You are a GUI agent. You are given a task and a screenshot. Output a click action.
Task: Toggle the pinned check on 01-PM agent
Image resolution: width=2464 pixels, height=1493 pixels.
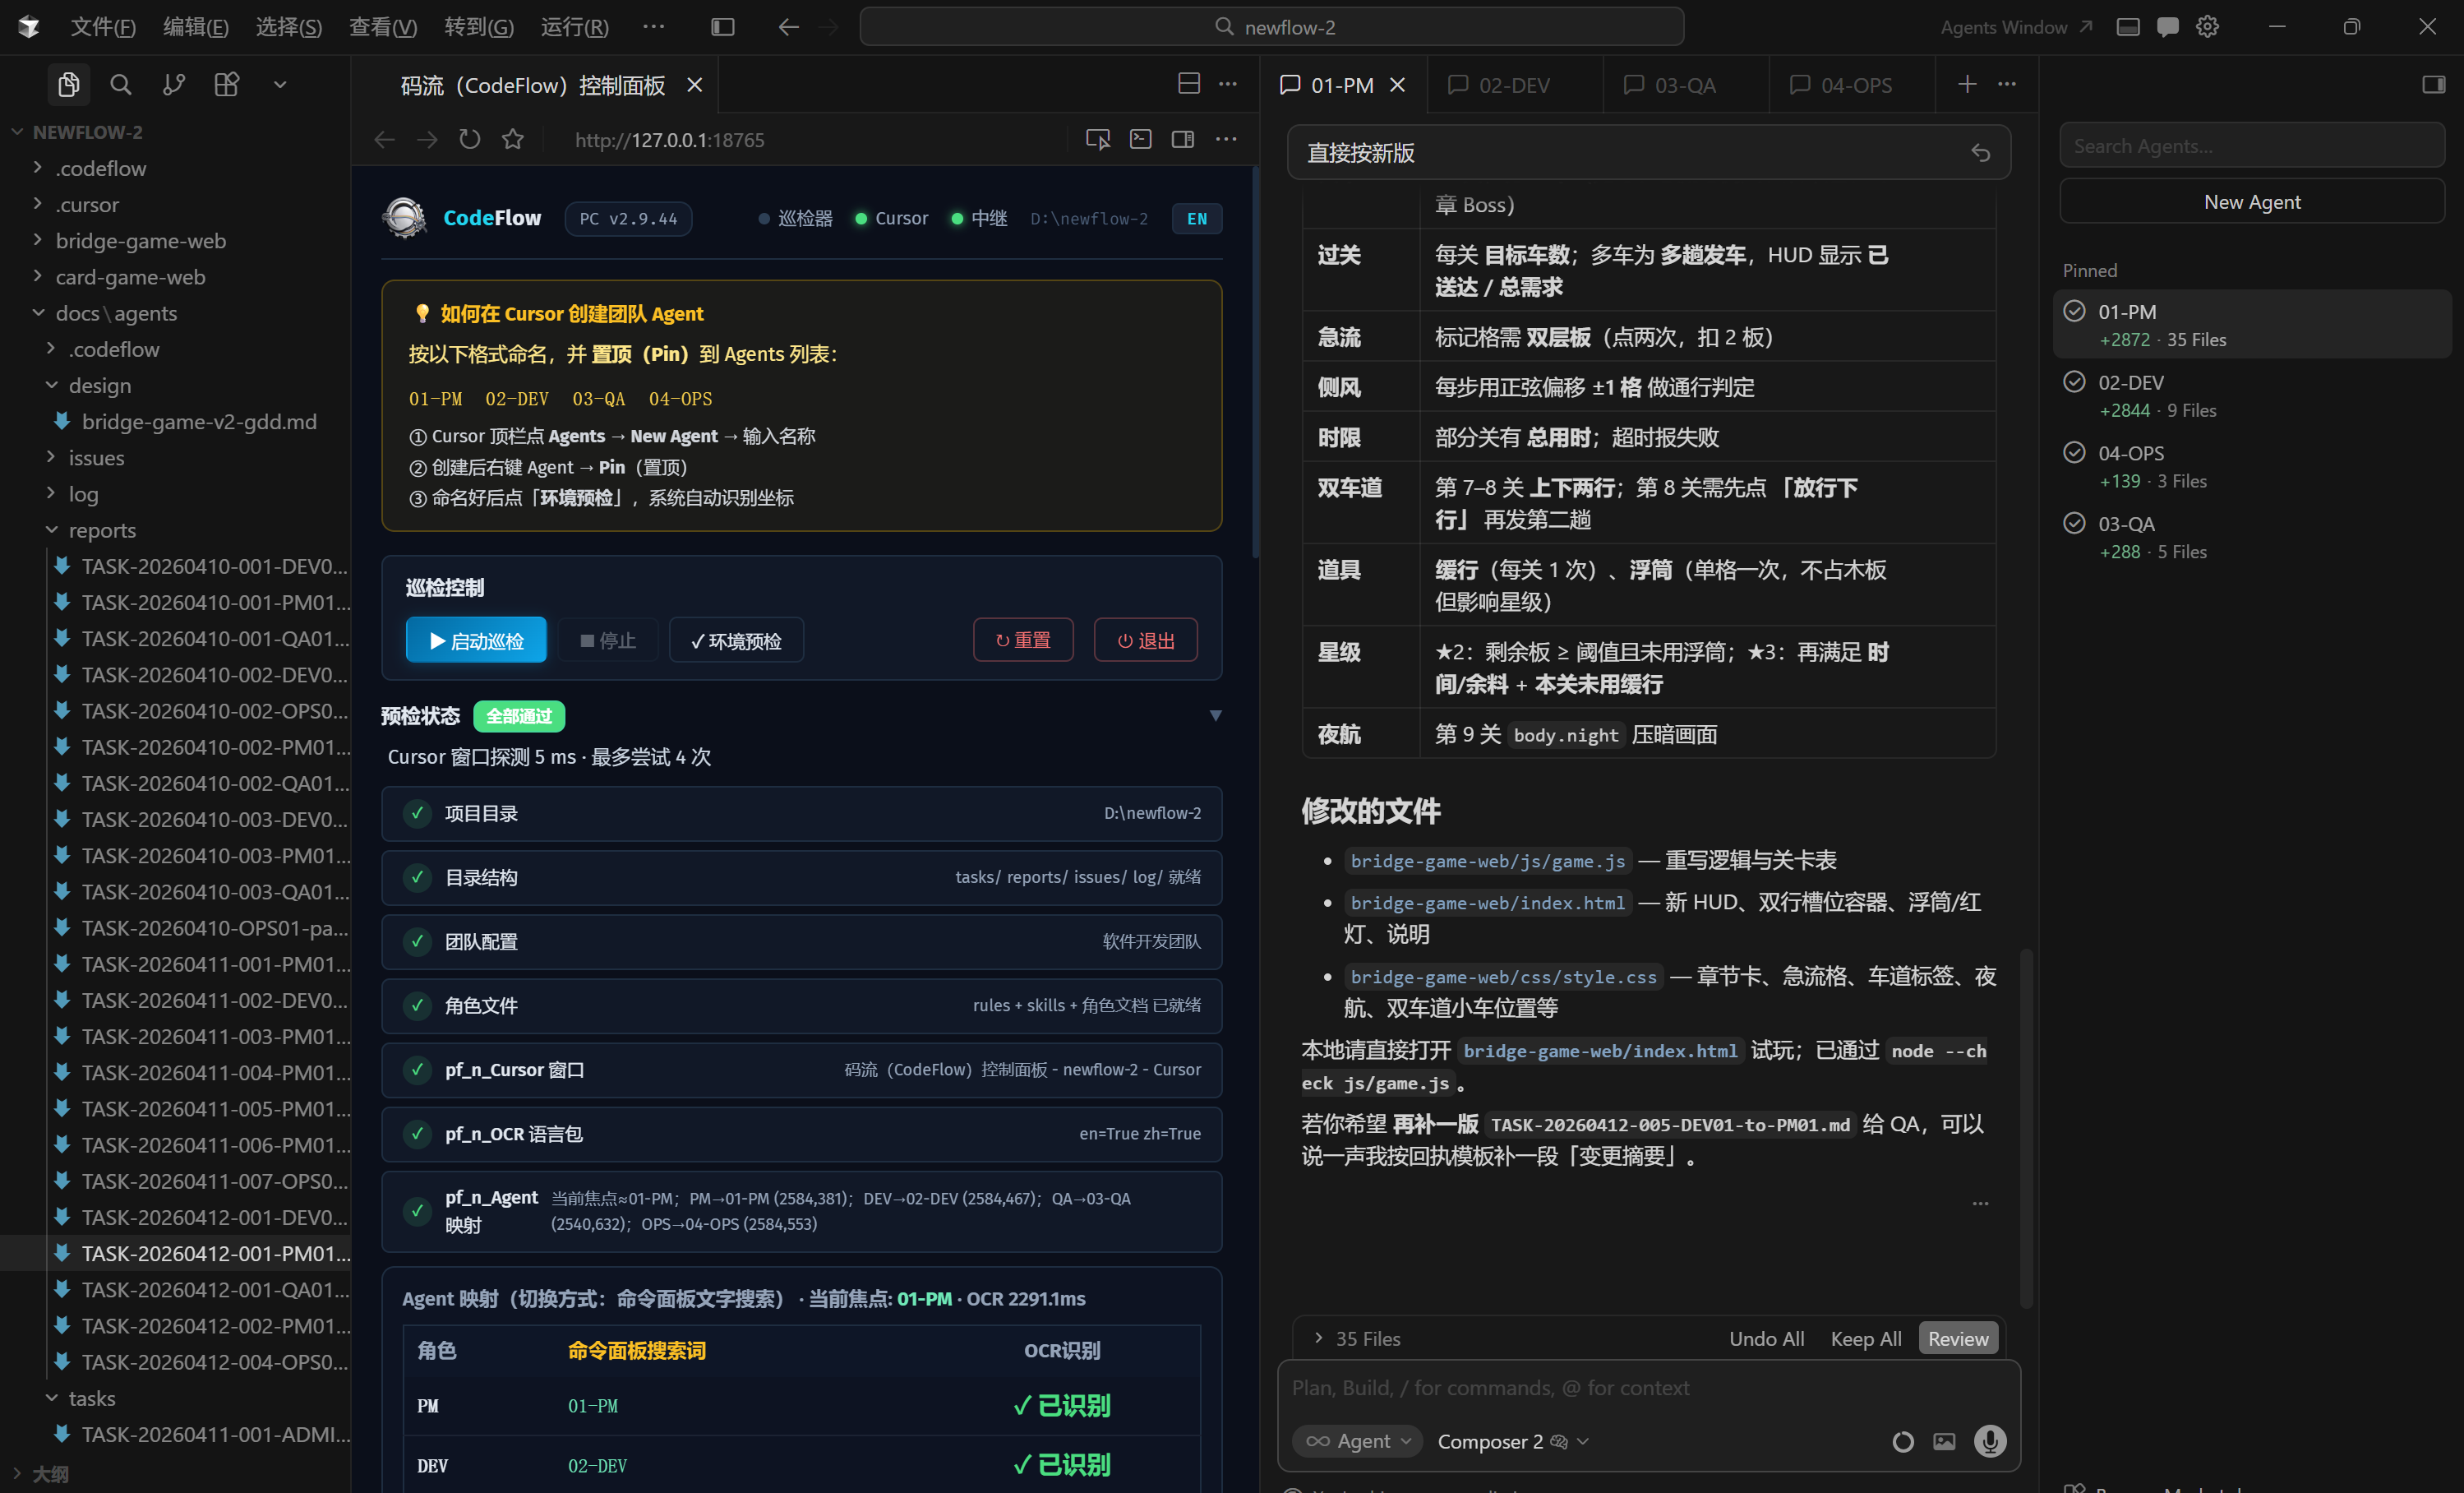click(x=2075, y=310)
